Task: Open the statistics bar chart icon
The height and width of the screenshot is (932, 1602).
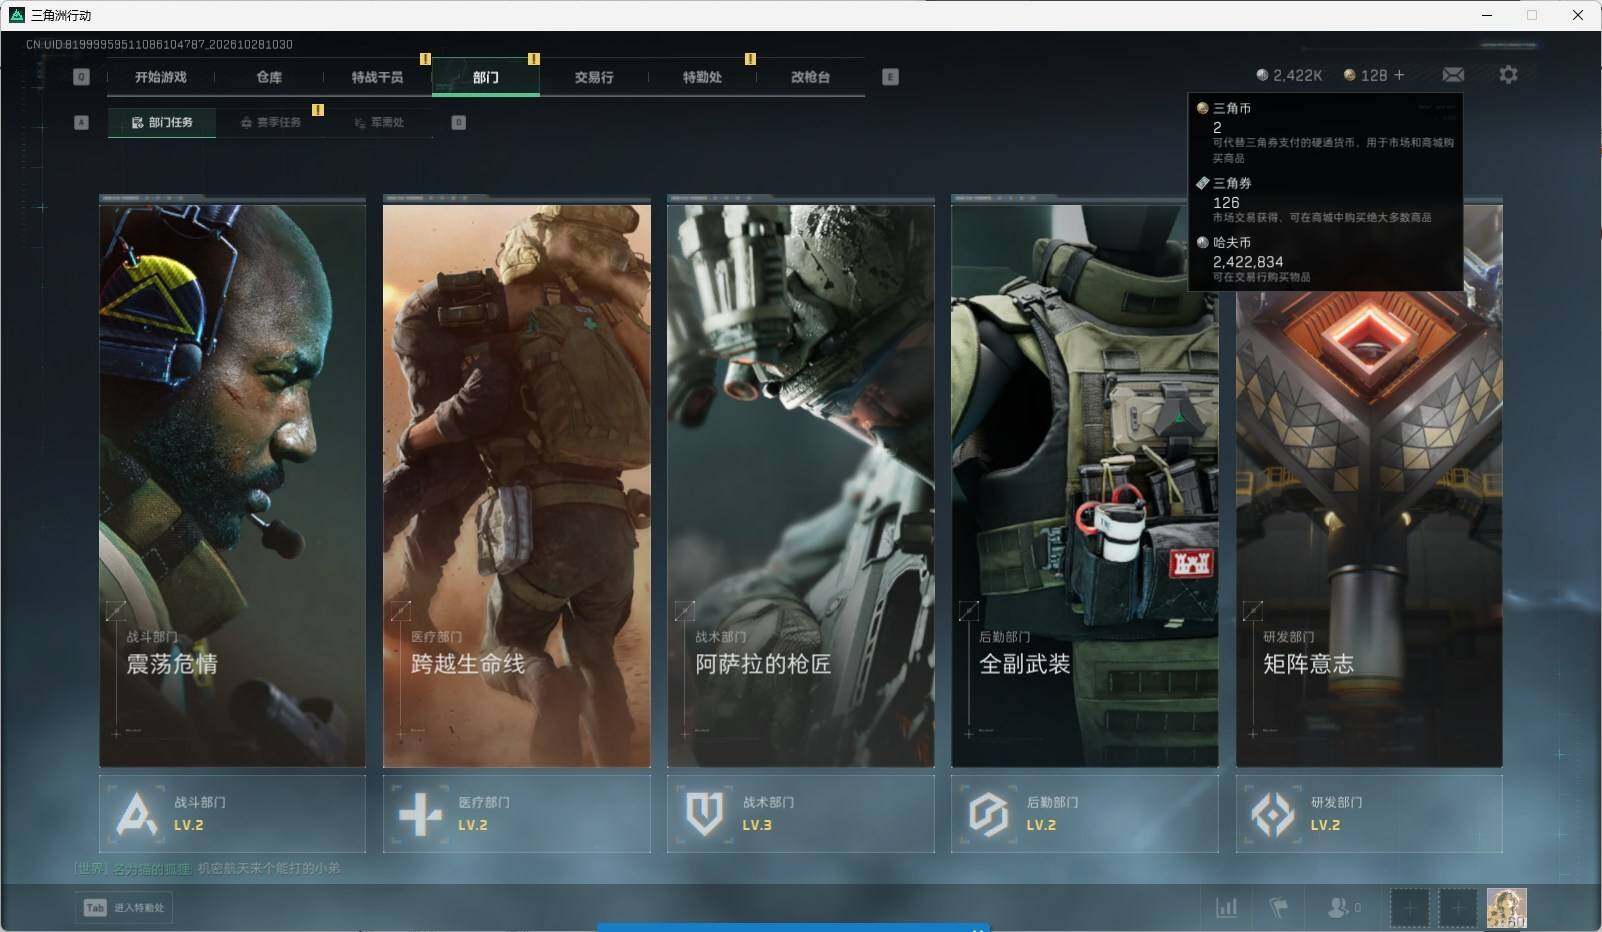Action: 1226,908
